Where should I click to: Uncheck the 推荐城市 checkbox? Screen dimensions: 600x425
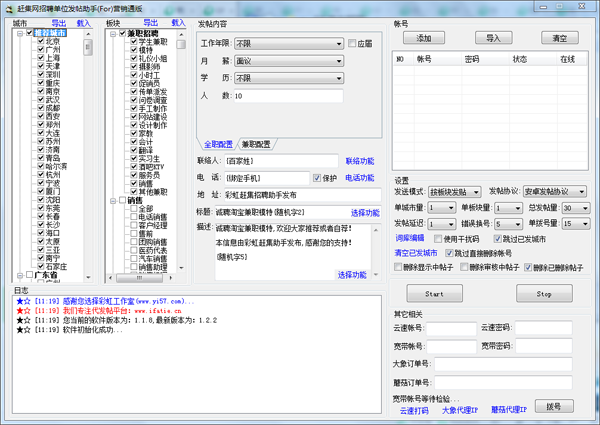coord(29,33)
